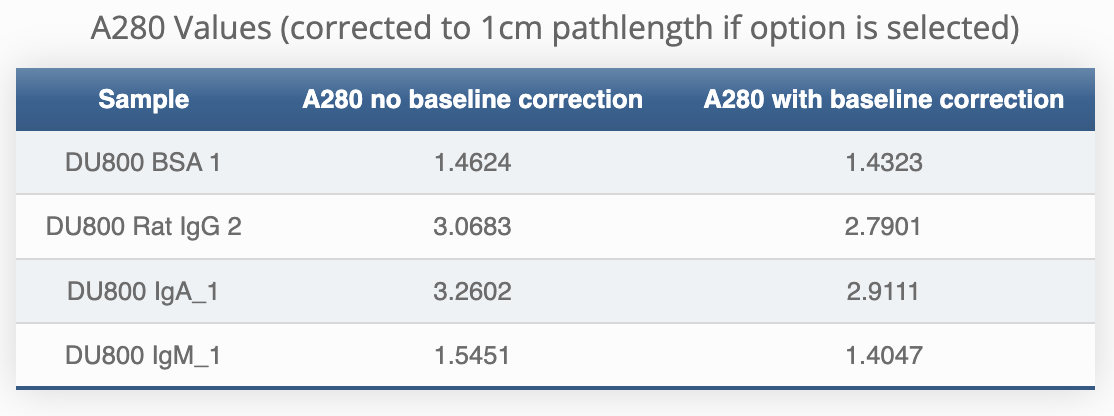Click the 'Sample' column header
This screenshot has width=1114, height=416.
pyautogui.click(x=144, y=99)
